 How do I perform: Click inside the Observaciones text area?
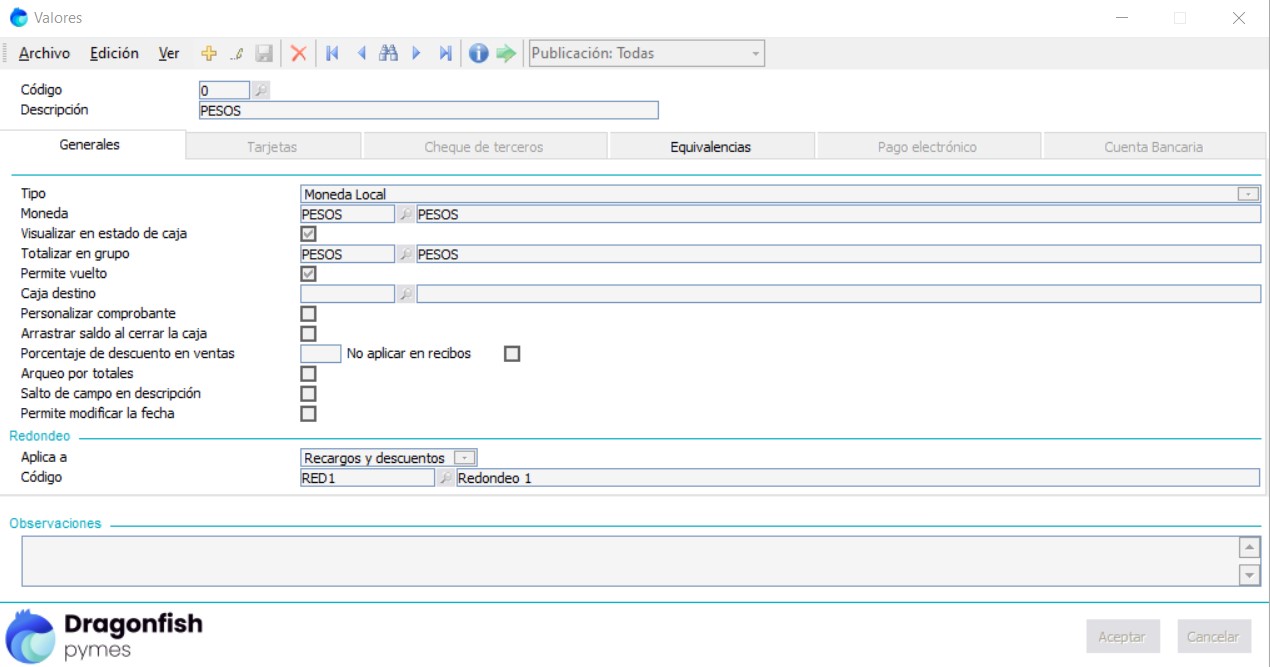[628, 561]
